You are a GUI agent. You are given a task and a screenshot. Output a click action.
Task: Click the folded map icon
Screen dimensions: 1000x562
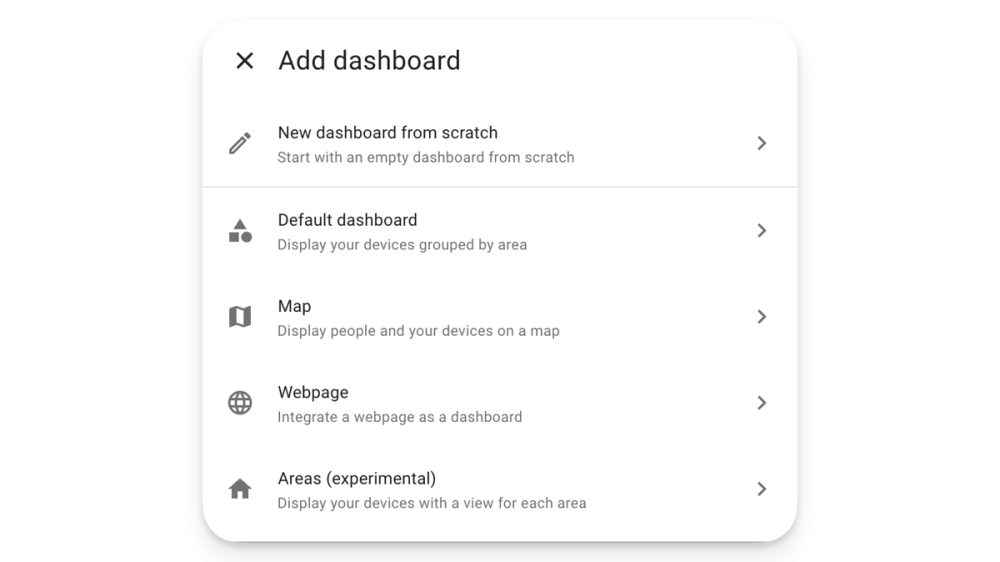(x=240, y=316)
